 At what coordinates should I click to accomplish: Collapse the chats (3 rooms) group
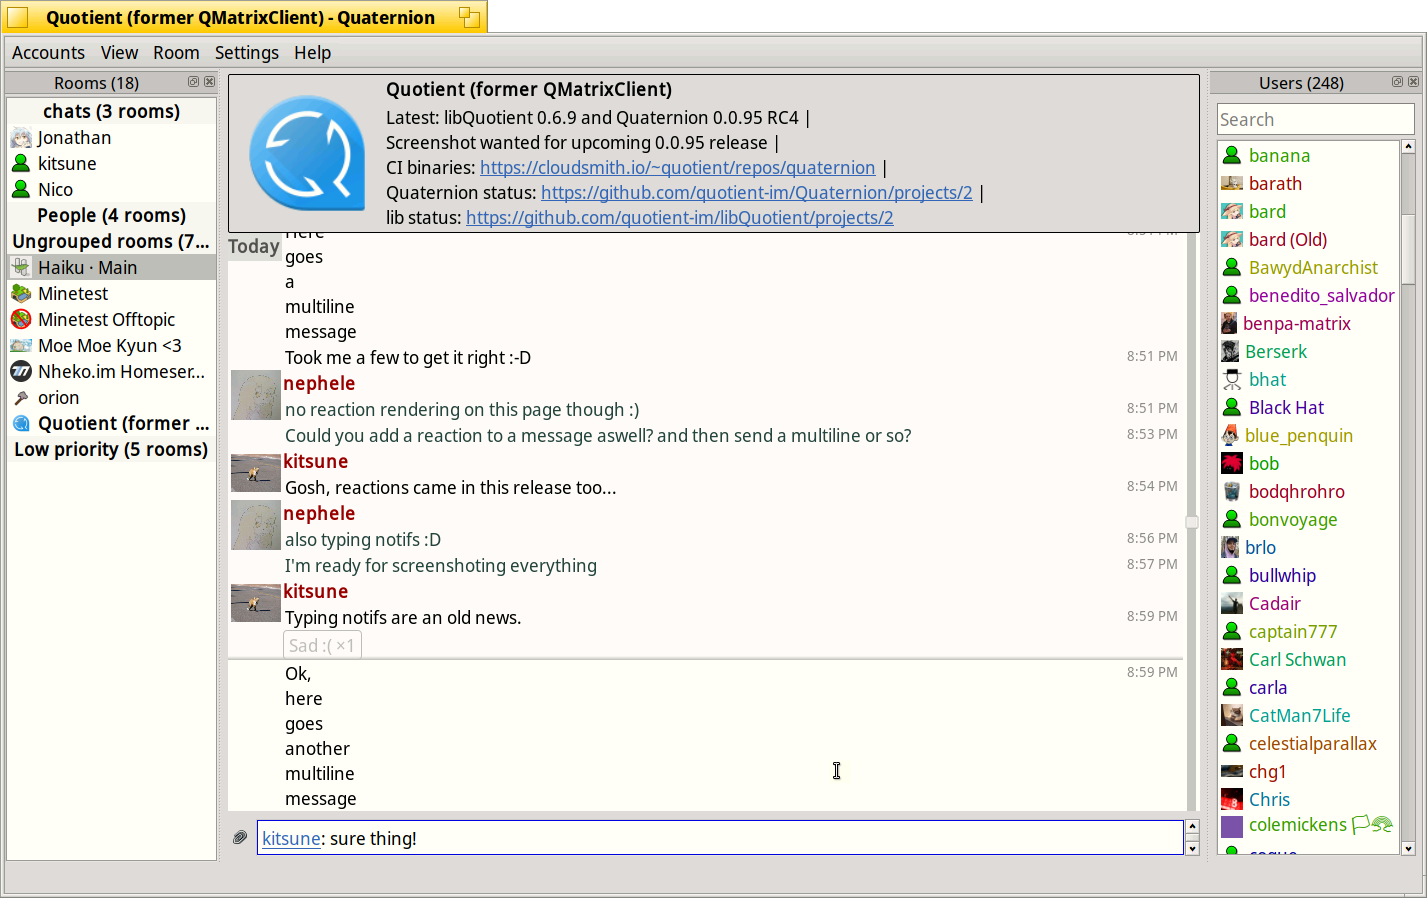(111, 111)
